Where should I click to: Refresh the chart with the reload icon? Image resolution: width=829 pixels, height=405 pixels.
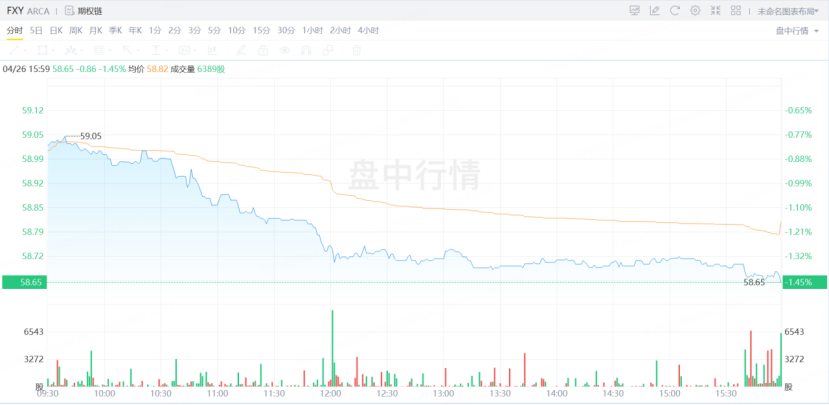[675, 10]
